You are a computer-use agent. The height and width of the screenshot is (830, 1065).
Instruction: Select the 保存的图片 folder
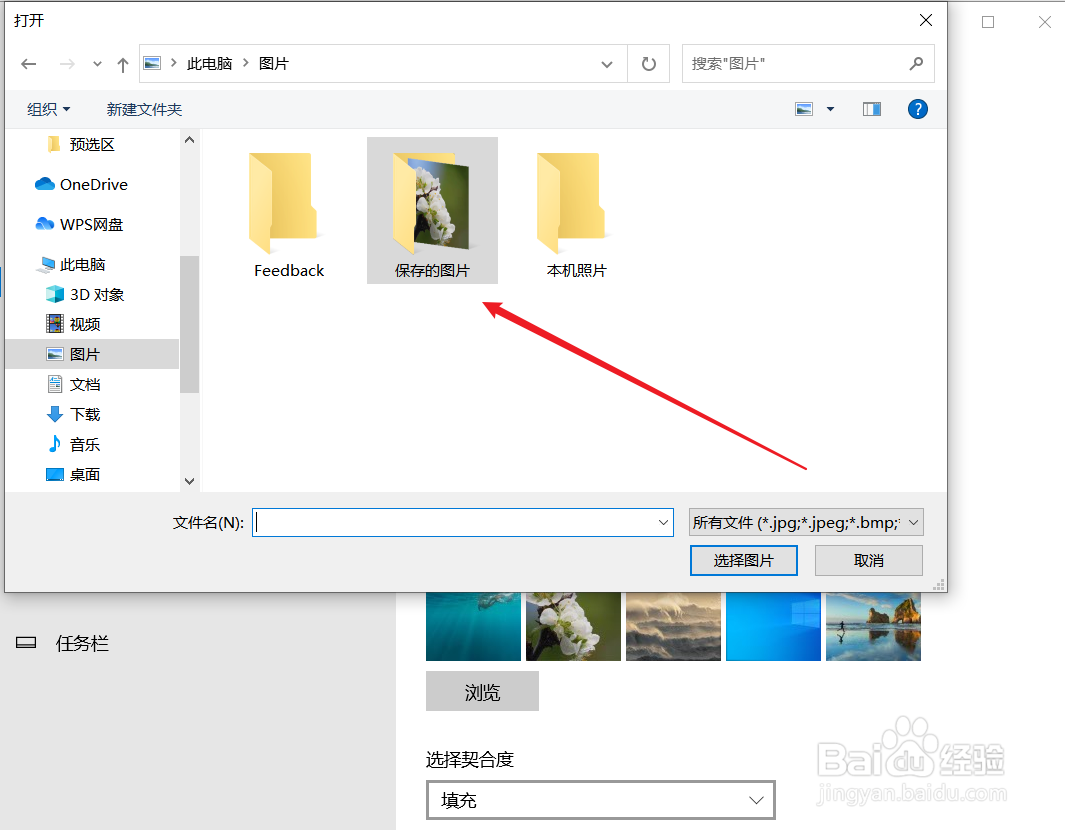432,211
